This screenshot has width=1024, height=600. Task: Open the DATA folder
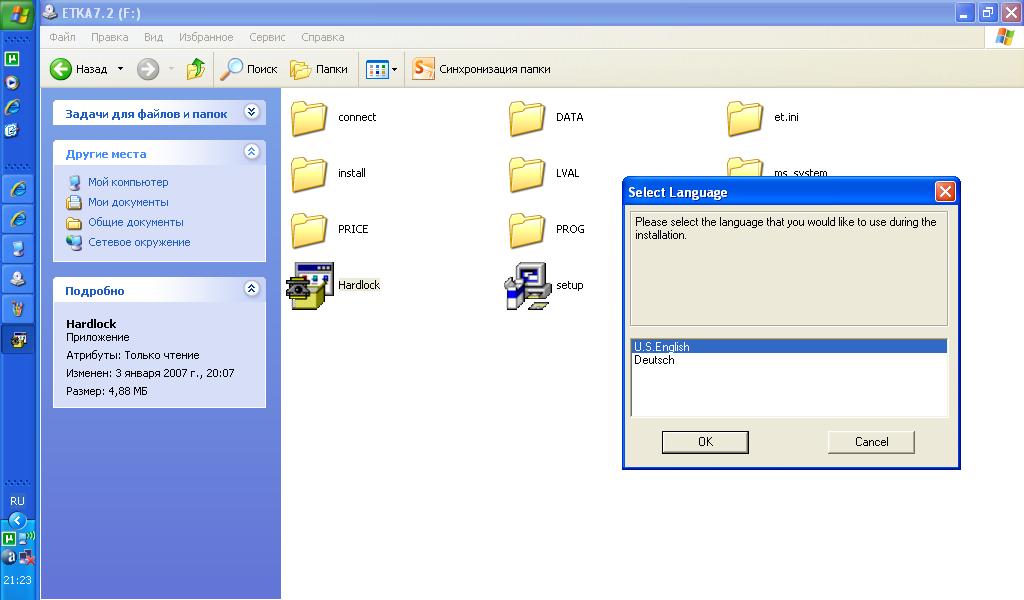[x=527, y=118]
